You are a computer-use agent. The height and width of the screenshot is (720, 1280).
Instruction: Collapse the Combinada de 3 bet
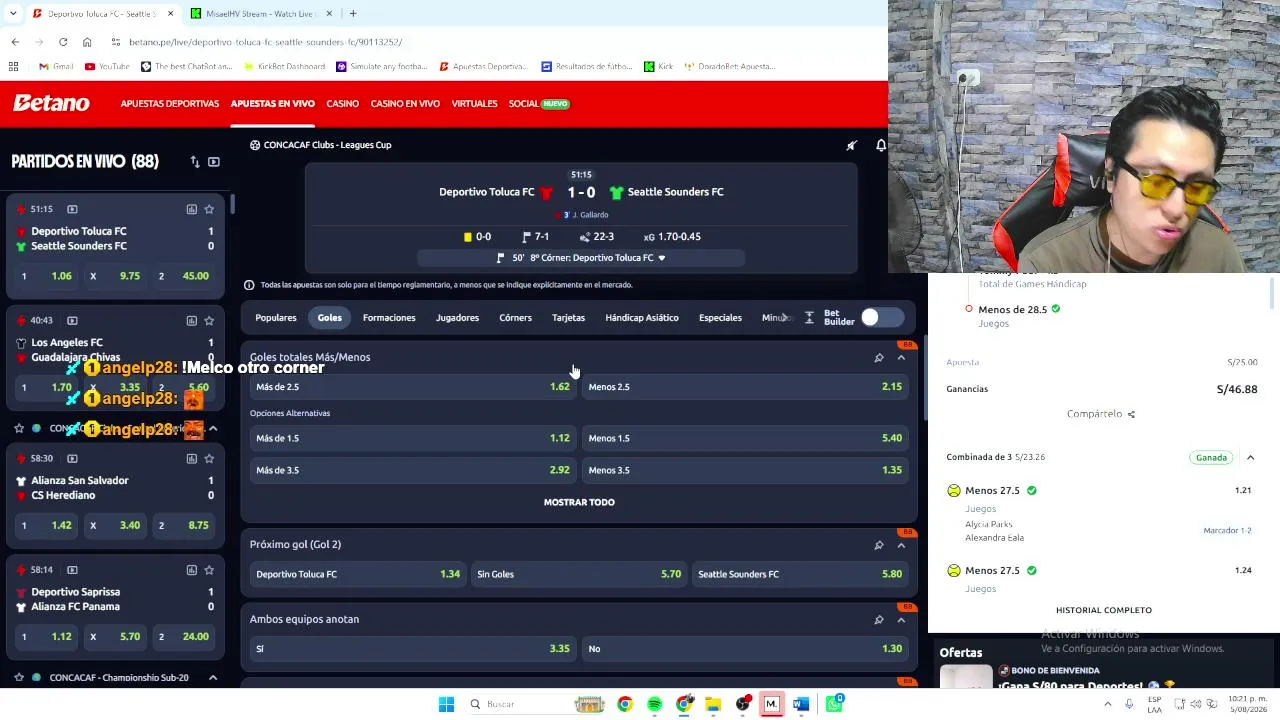pos(1250,457)
